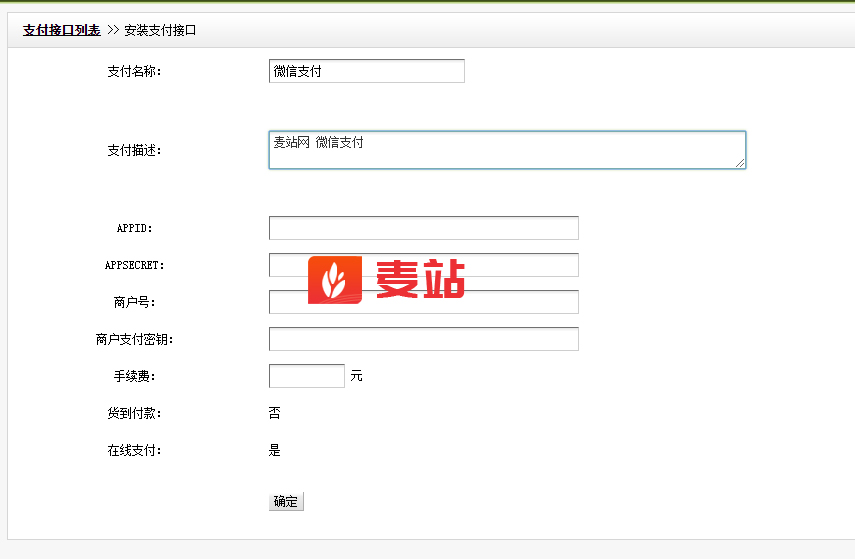Click the 商户支付密钥 input field
The image size is (855, 559).
[423, 339]
